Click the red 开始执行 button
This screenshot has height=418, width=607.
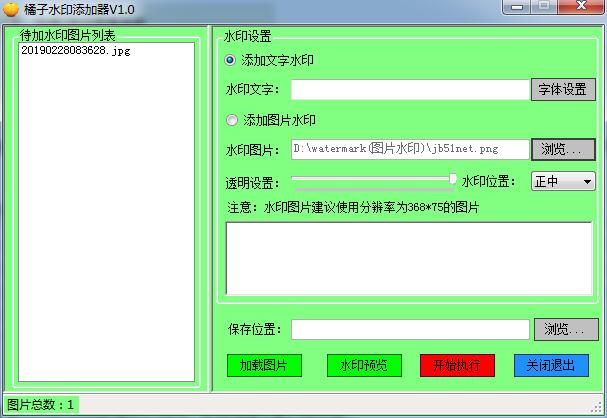pyautogui.click(x=458, y=365)
